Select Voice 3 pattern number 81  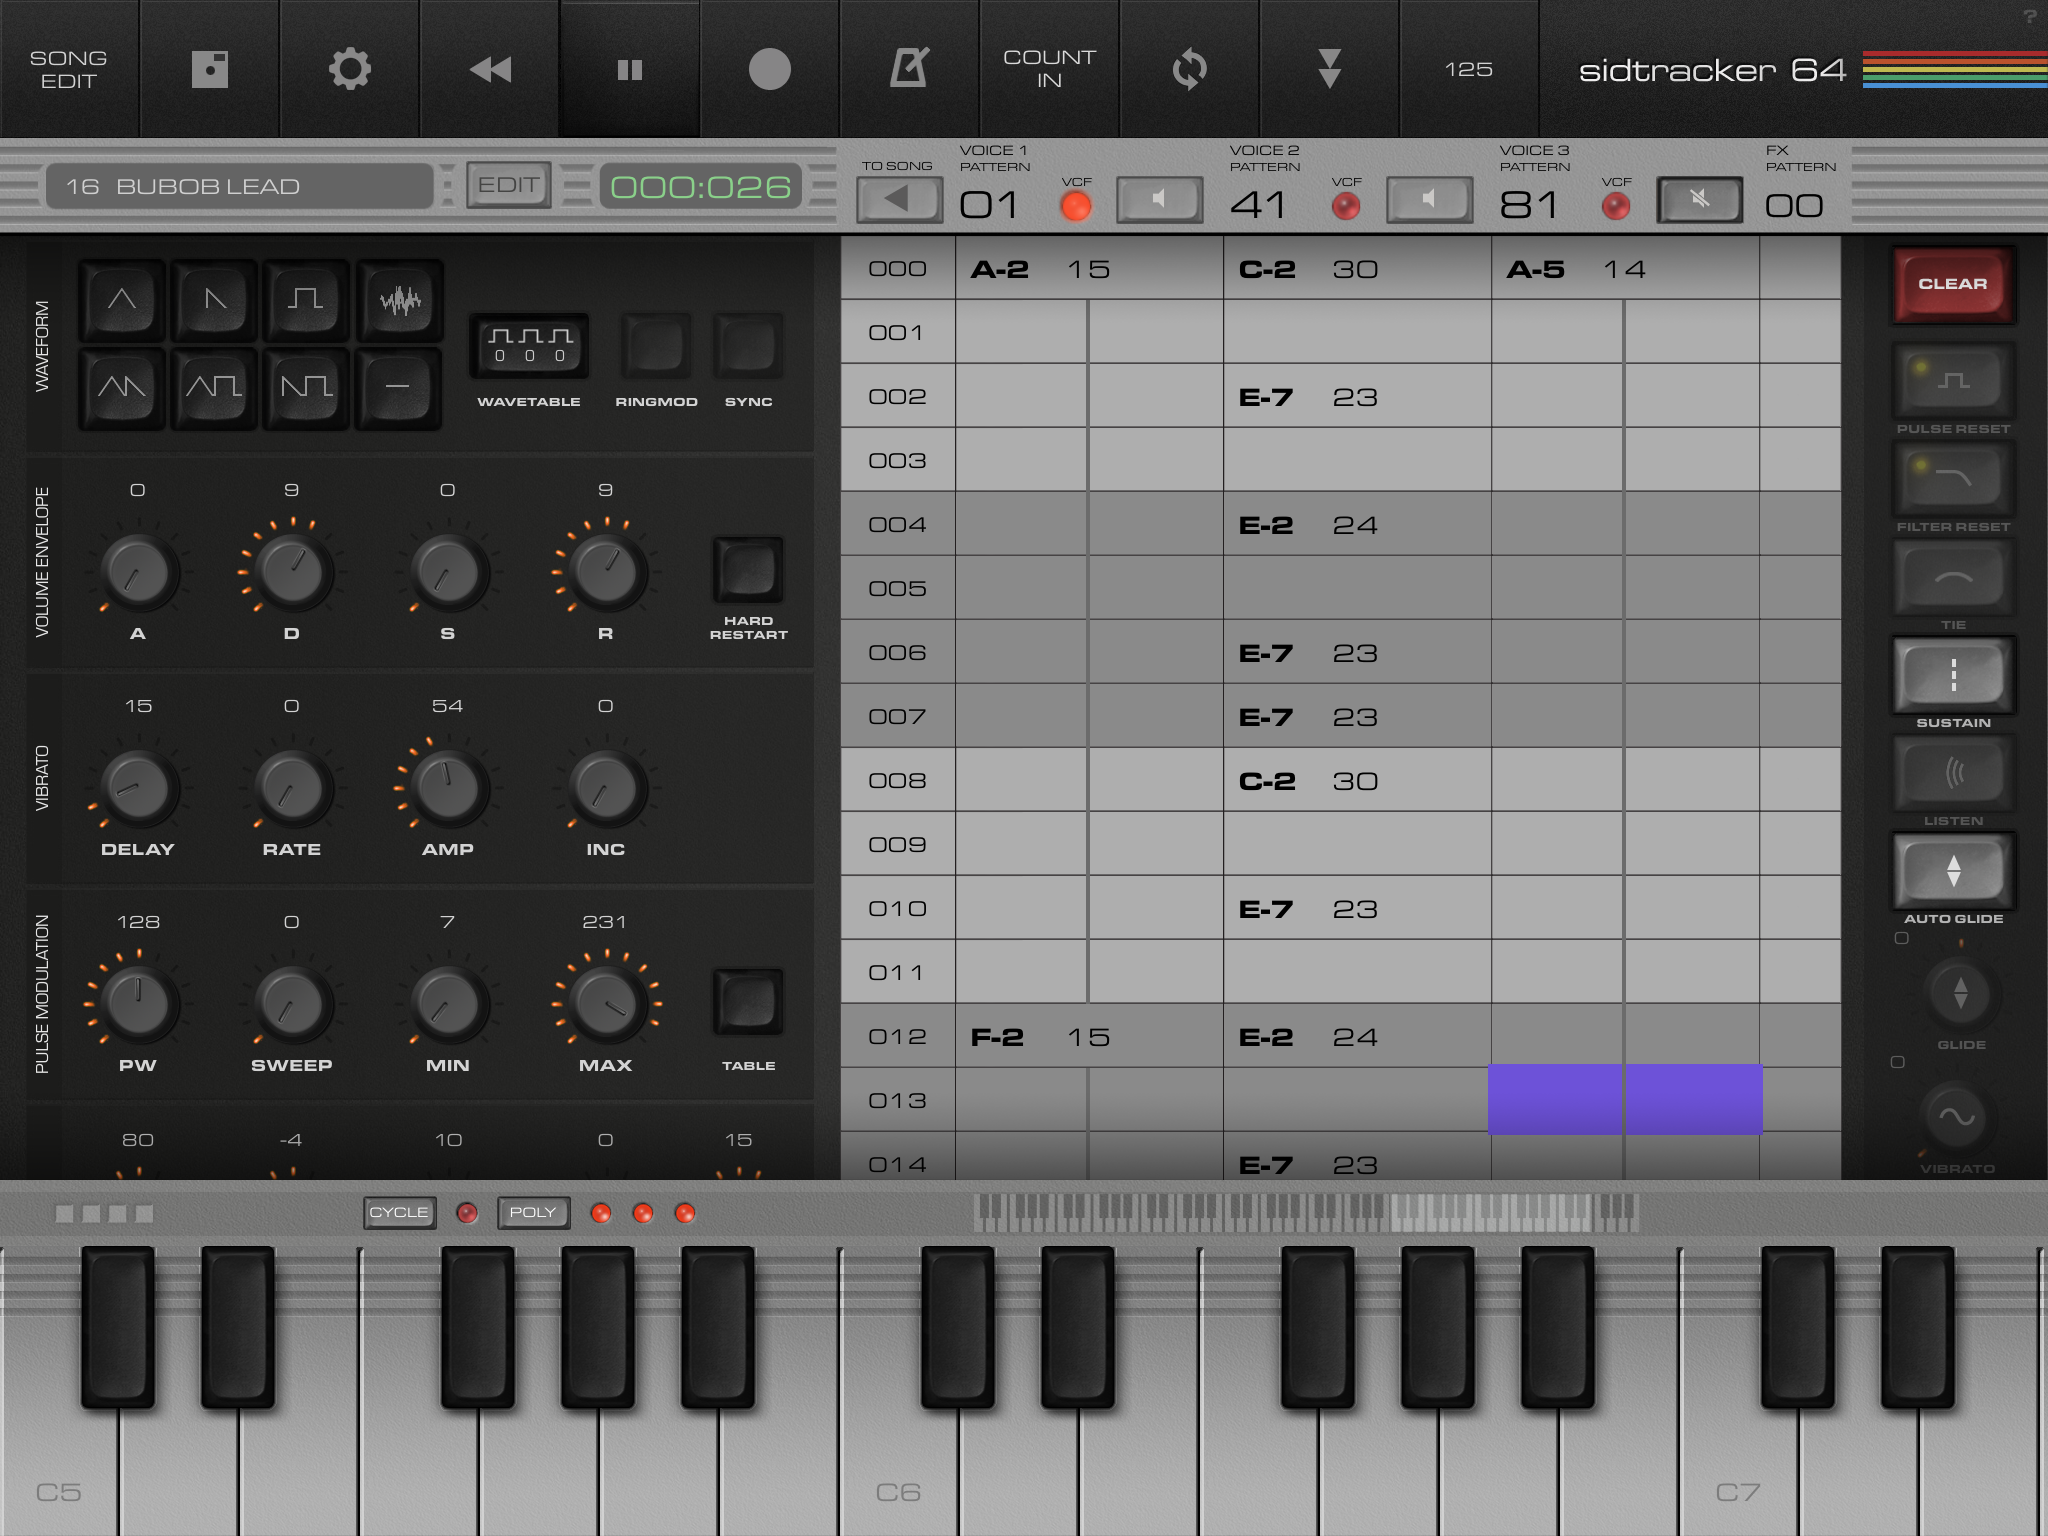coord(1529,205)
